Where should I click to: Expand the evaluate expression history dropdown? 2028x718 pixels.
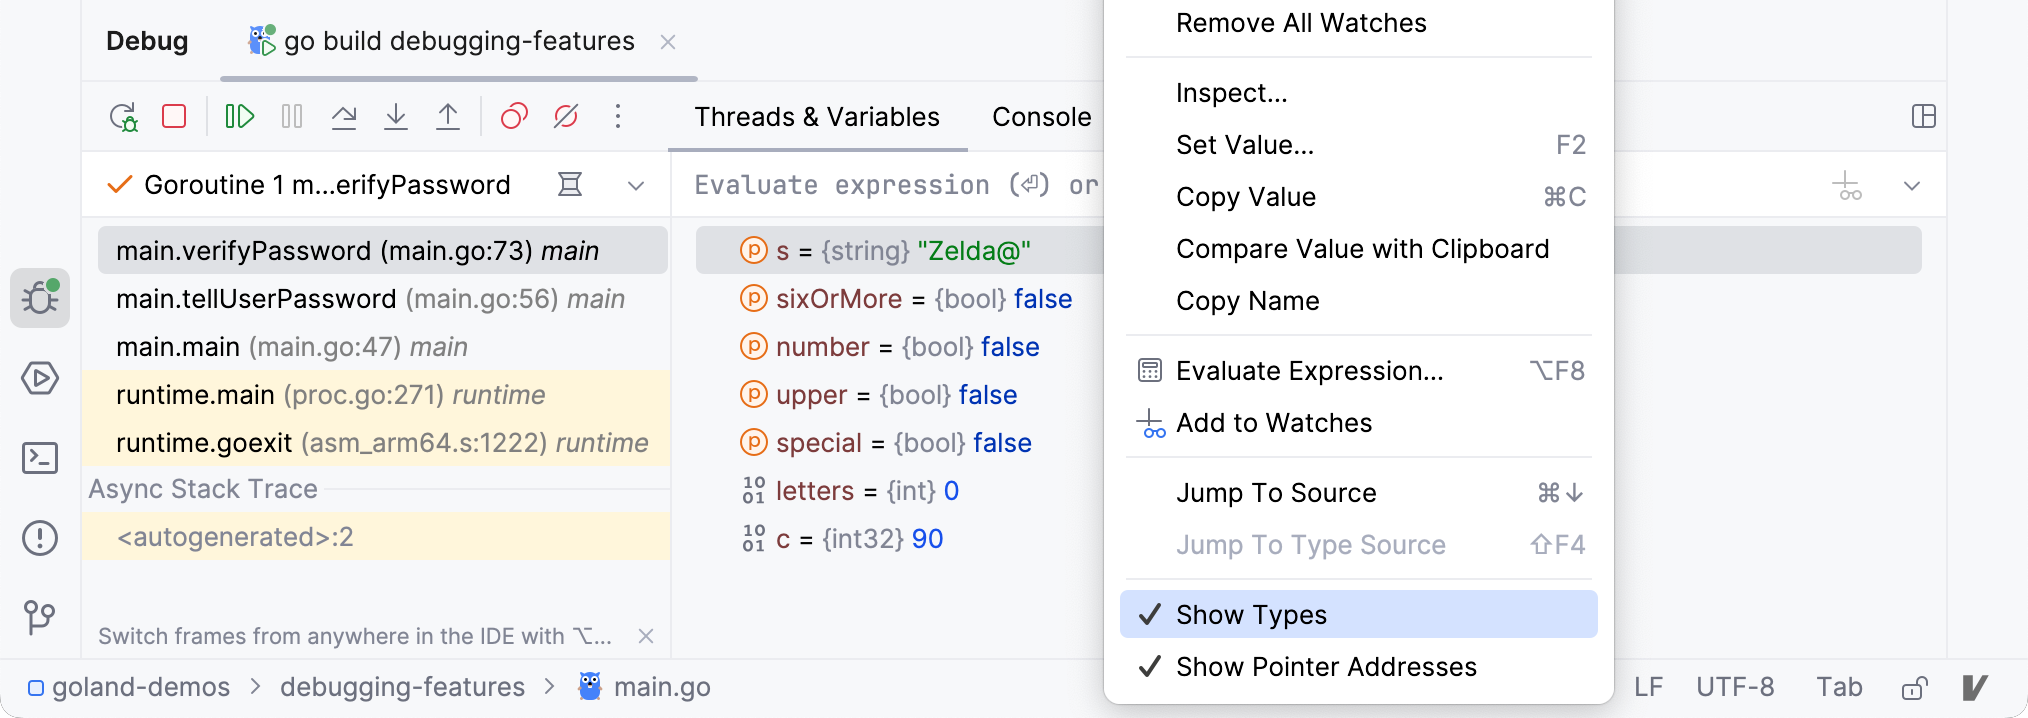coord(1912,186)
